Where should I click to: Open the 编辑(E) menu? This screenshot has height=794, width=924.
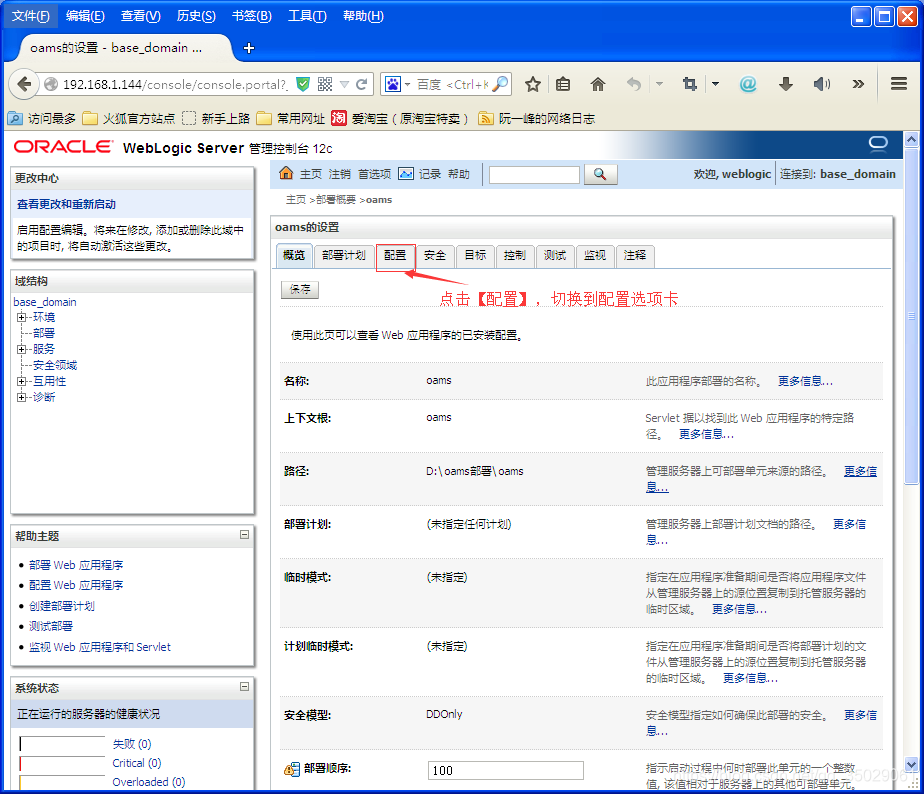85,16
